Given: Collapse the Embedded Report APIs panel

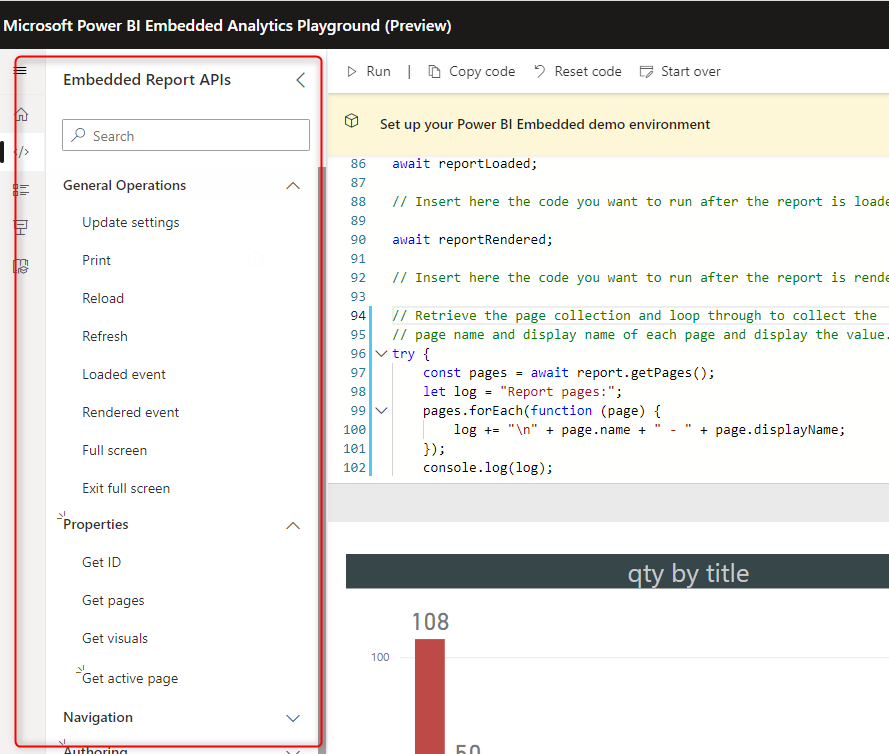Looking at the screenshot, I should click(x=300, y=80).
